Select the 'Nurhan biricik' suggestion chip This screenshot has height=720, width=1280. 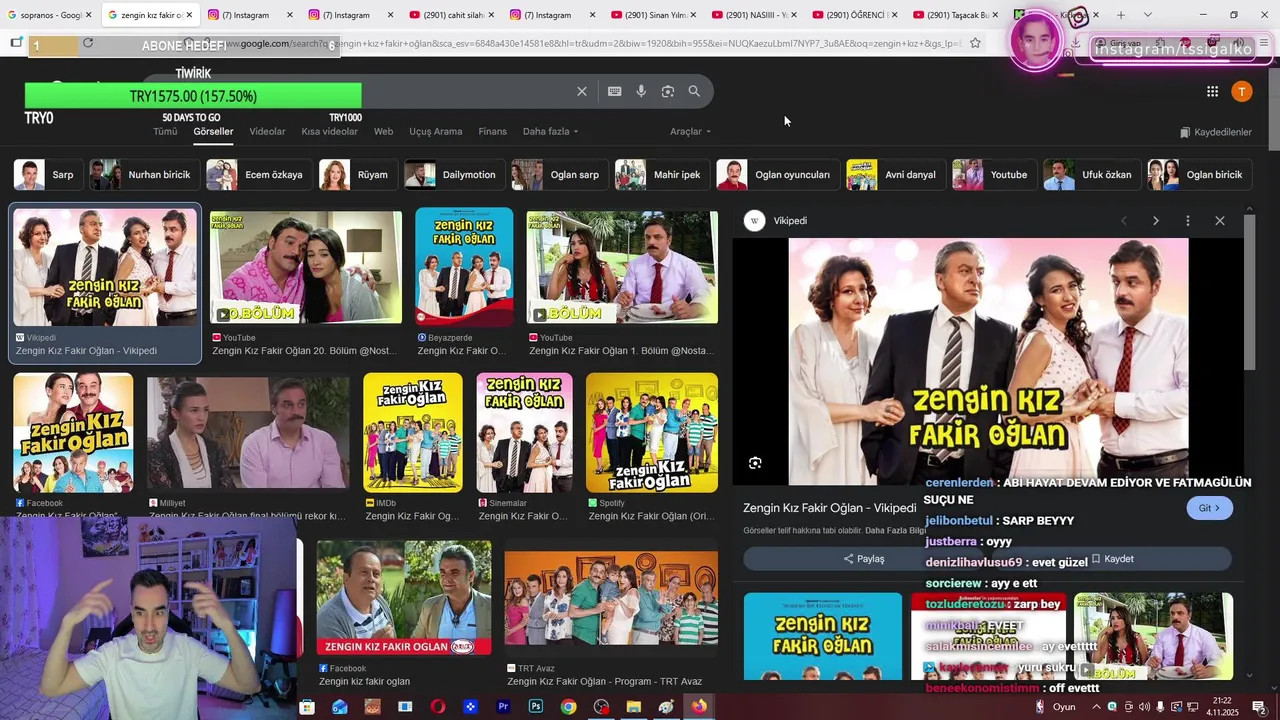[143, 175]
